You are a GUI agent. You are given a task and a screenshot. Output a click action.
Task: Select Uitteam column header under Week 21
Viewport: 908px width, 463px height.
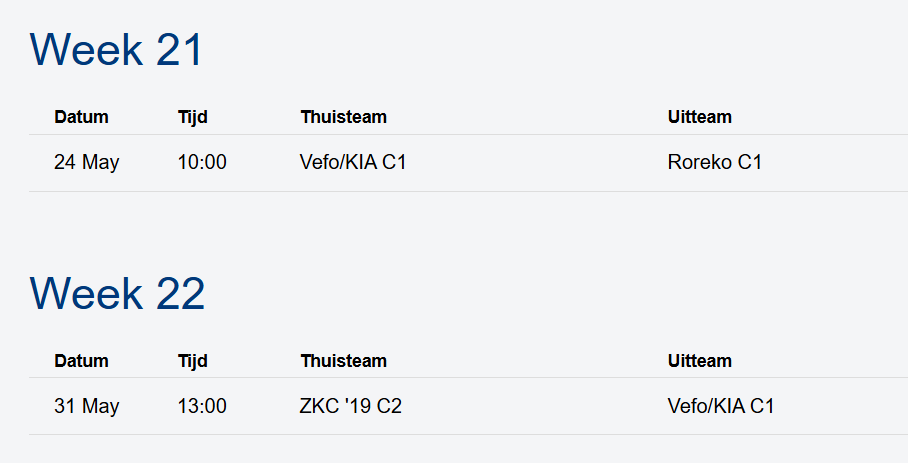click(x=700, y=117)
